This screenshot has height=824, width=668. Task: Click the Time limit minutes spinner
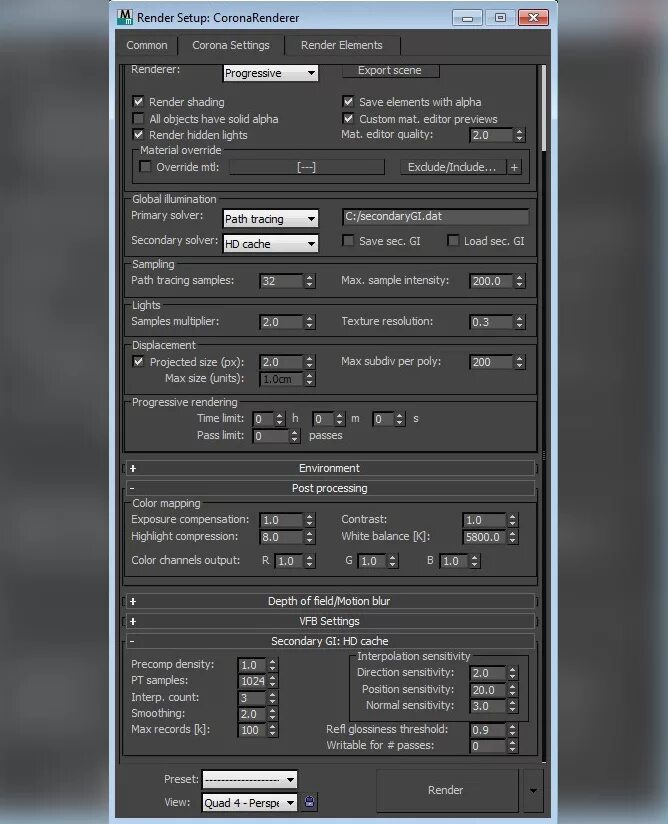340,419
